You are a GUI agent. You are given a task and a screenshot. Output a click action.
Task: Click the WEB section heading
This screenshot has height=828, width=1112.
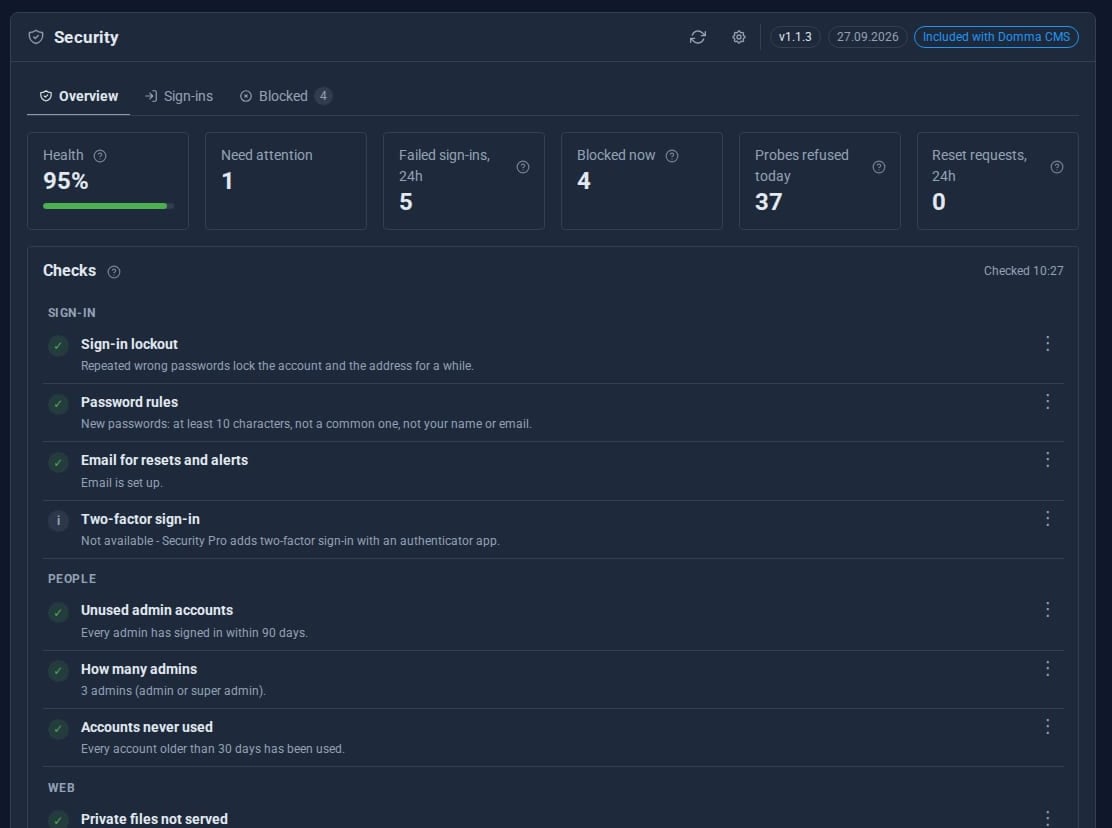[61, 788]
